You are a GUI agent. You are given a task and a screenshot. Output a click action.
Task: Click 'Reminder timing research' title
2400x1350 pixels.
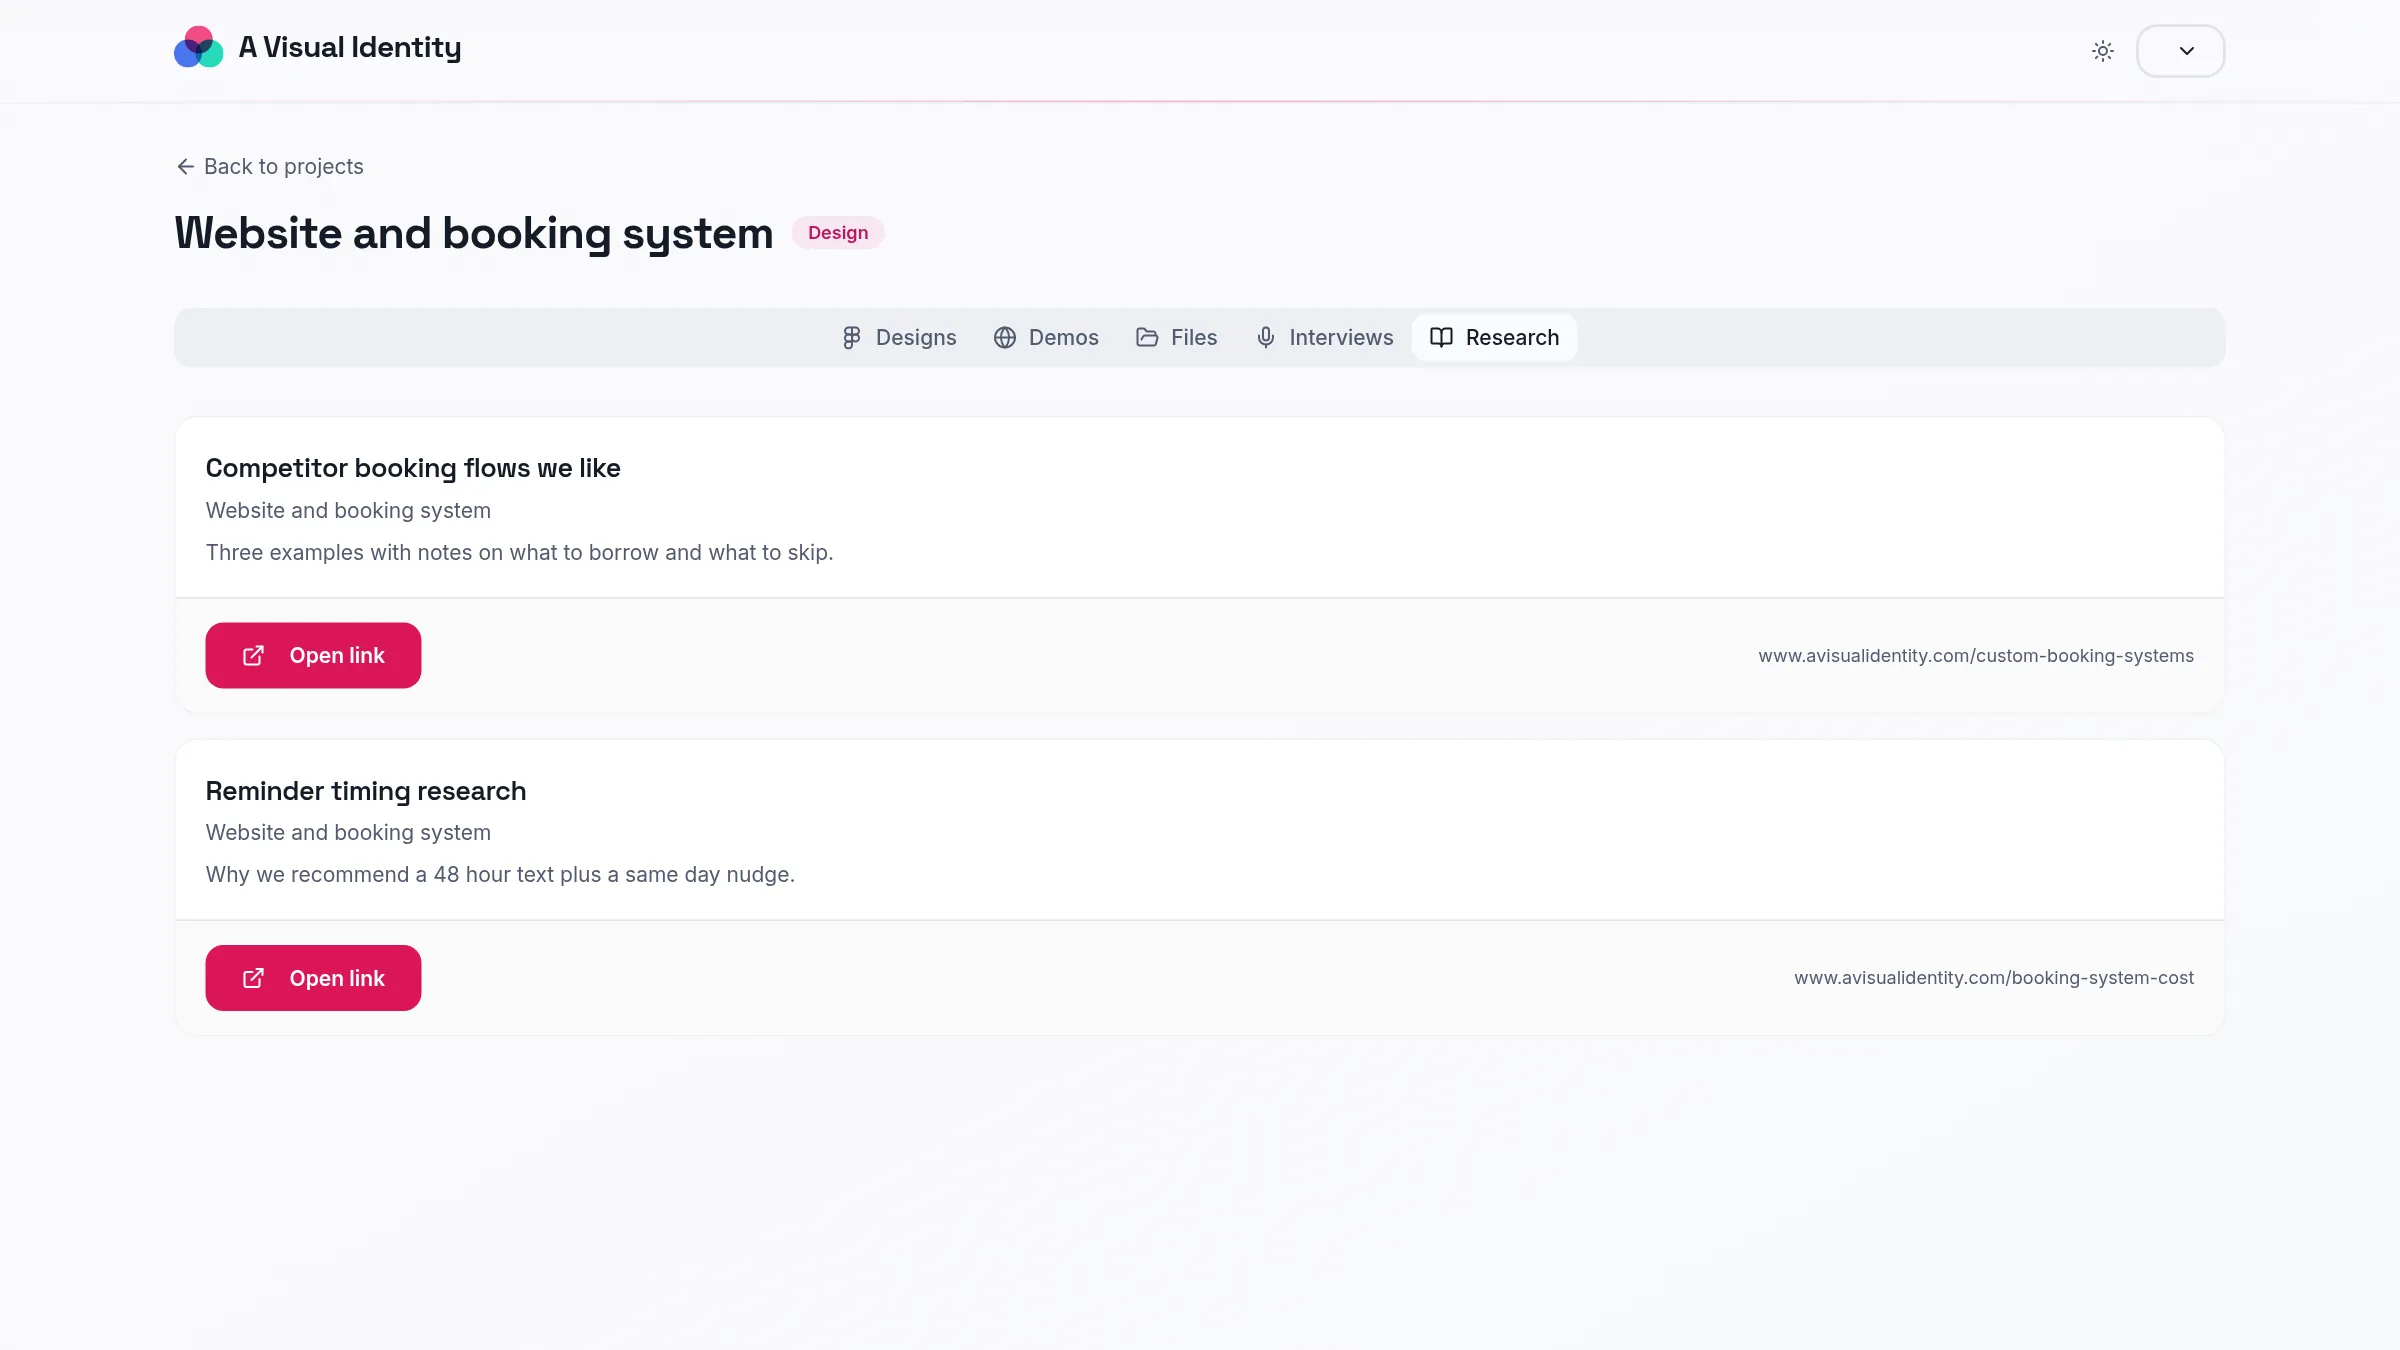click(x=366, y=791)
